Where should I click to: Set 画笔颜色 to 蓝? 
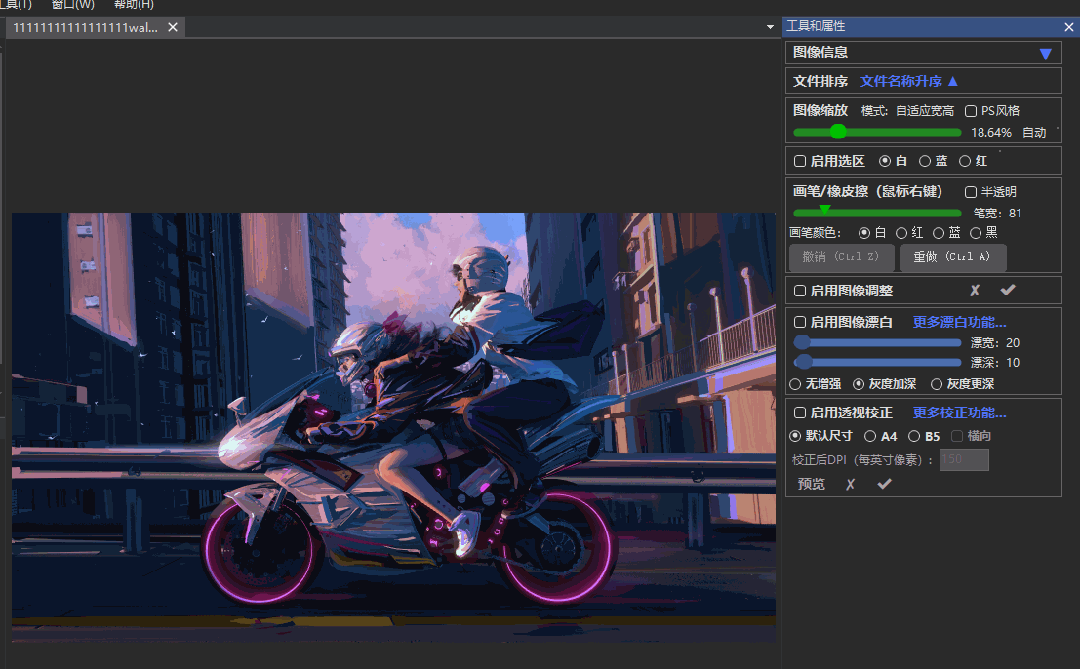938,233
